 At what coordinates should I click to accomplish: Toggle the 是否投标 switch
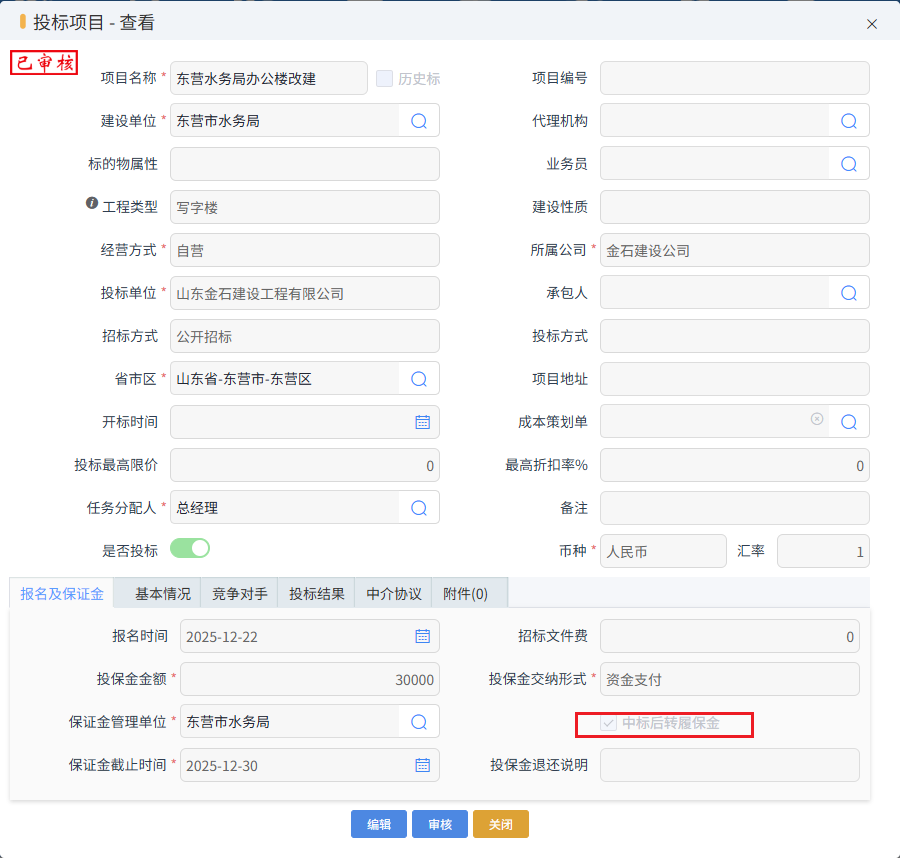tap(190, 549)
